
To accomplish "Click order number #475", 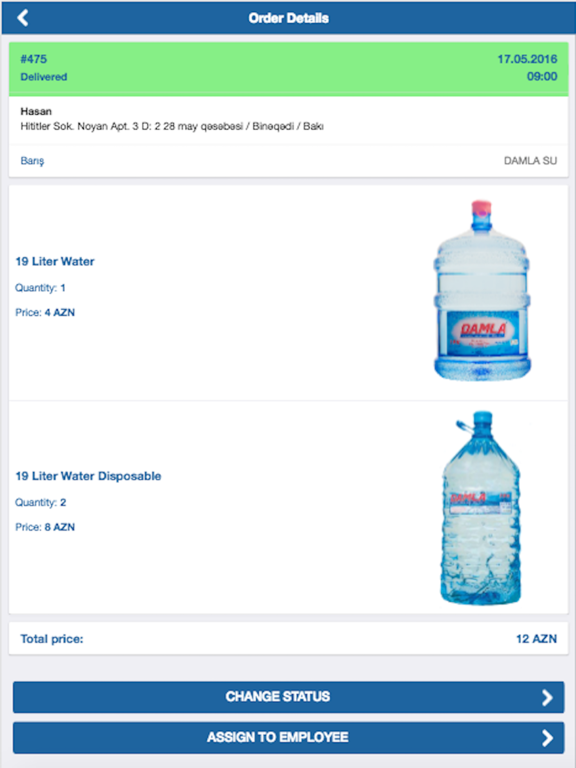I will [34, 59].
